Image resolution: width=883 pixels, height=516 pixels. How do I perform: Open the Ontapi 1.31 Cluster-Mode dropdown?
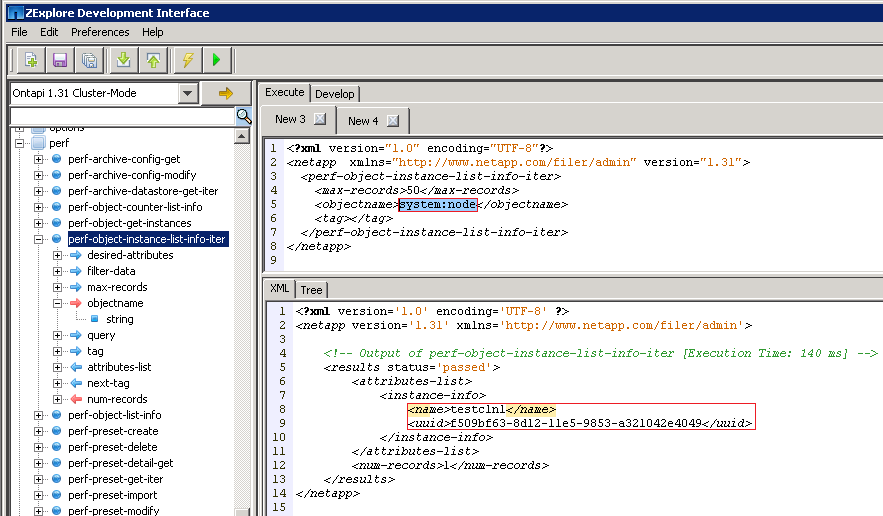click(188, 93)
